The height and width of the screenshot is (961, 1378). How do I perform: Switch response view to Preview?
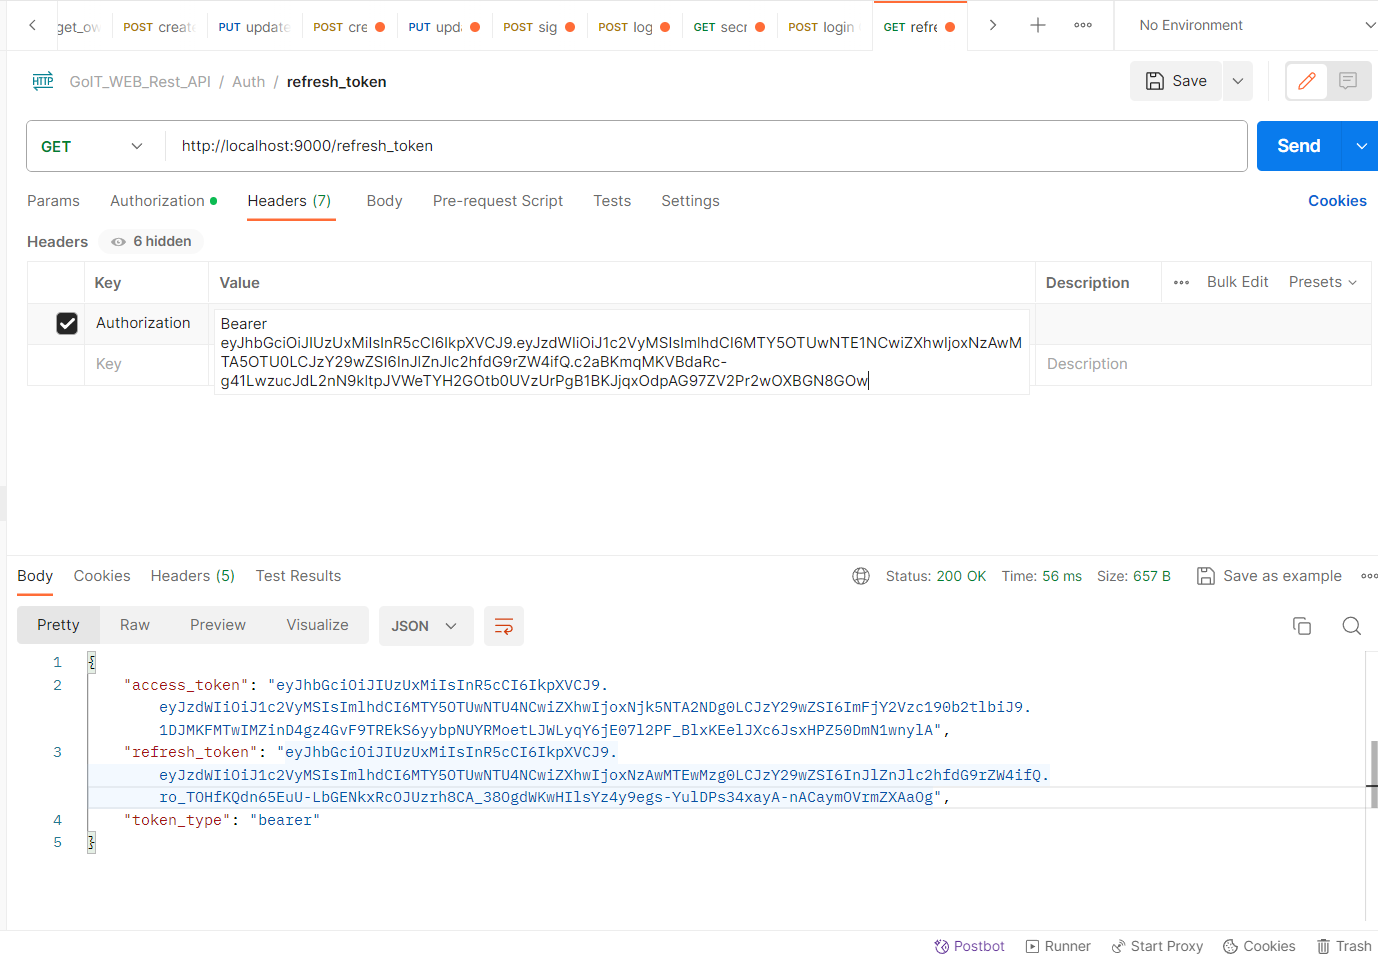pos(218,625)
